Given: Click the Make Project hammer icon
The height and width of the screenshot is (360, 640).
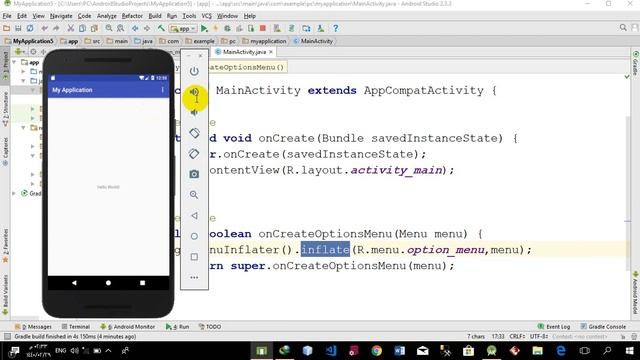Looking at the screenshot, I should (x=161, y=28).
